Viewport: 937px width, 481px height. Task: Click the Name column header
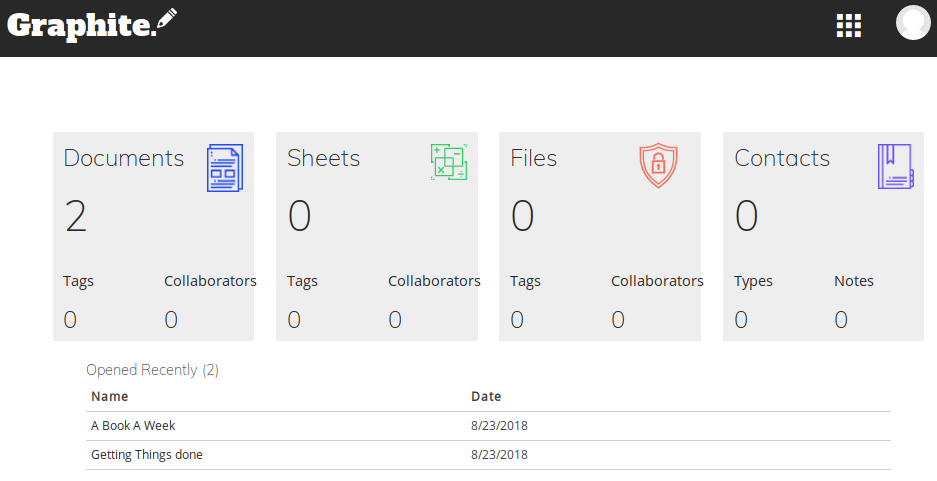pyautogui.click(x=109, y=396)
